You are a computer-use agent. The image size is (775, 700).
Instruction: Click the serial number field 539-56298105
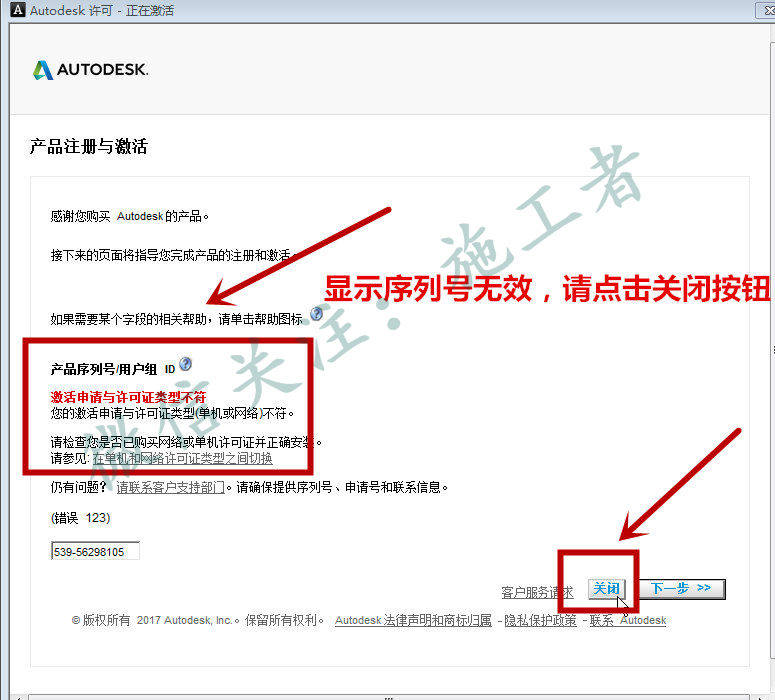pos(95,551)
